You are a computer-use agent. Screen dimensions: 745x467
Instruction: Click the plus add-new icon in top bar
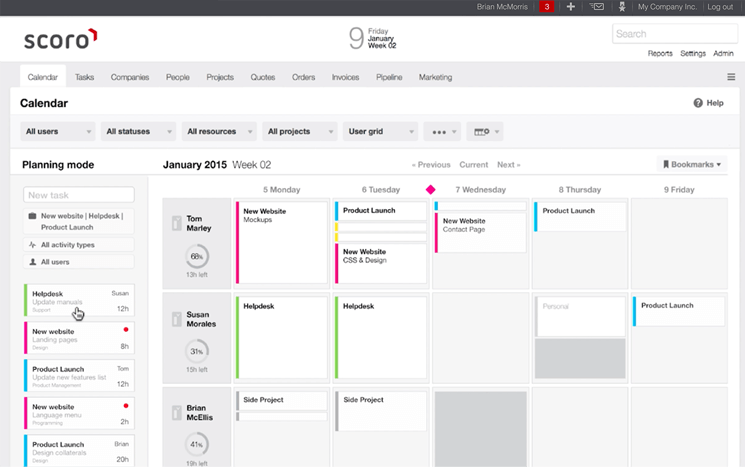click(x=571, y=7)
